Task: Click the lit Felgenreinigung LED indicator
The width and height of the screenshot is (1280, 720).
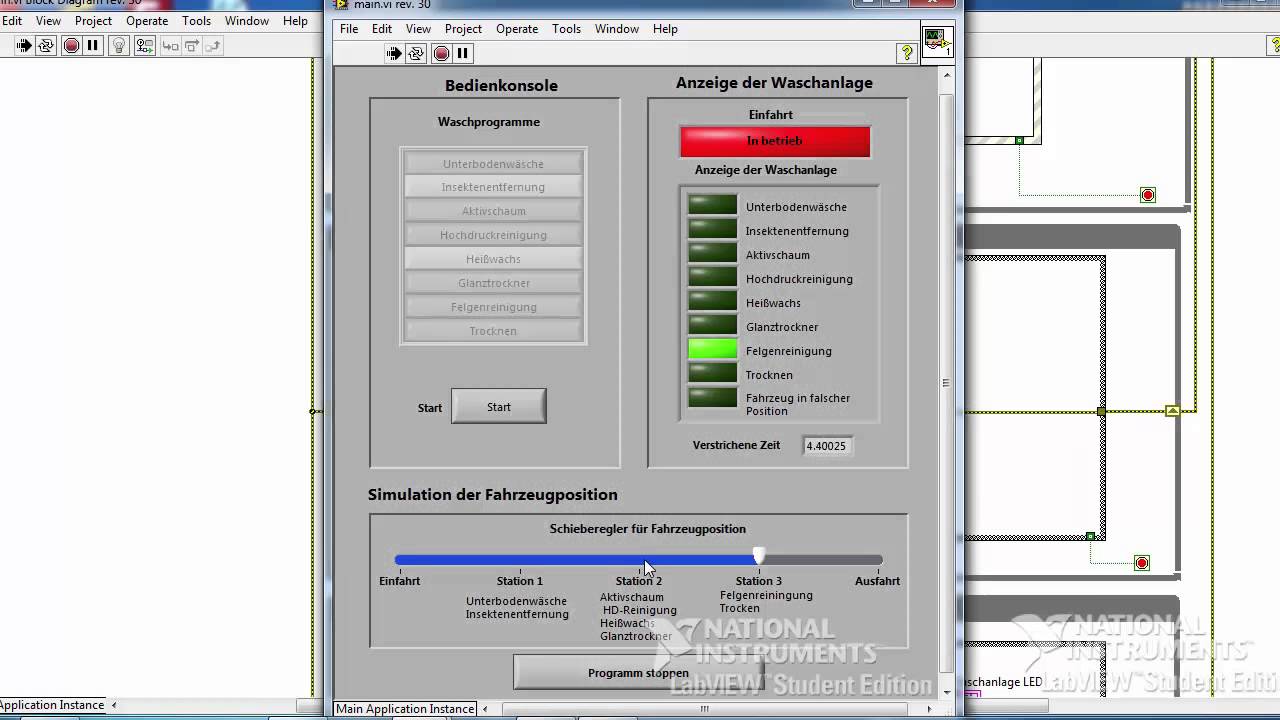Action: (712, 350)
